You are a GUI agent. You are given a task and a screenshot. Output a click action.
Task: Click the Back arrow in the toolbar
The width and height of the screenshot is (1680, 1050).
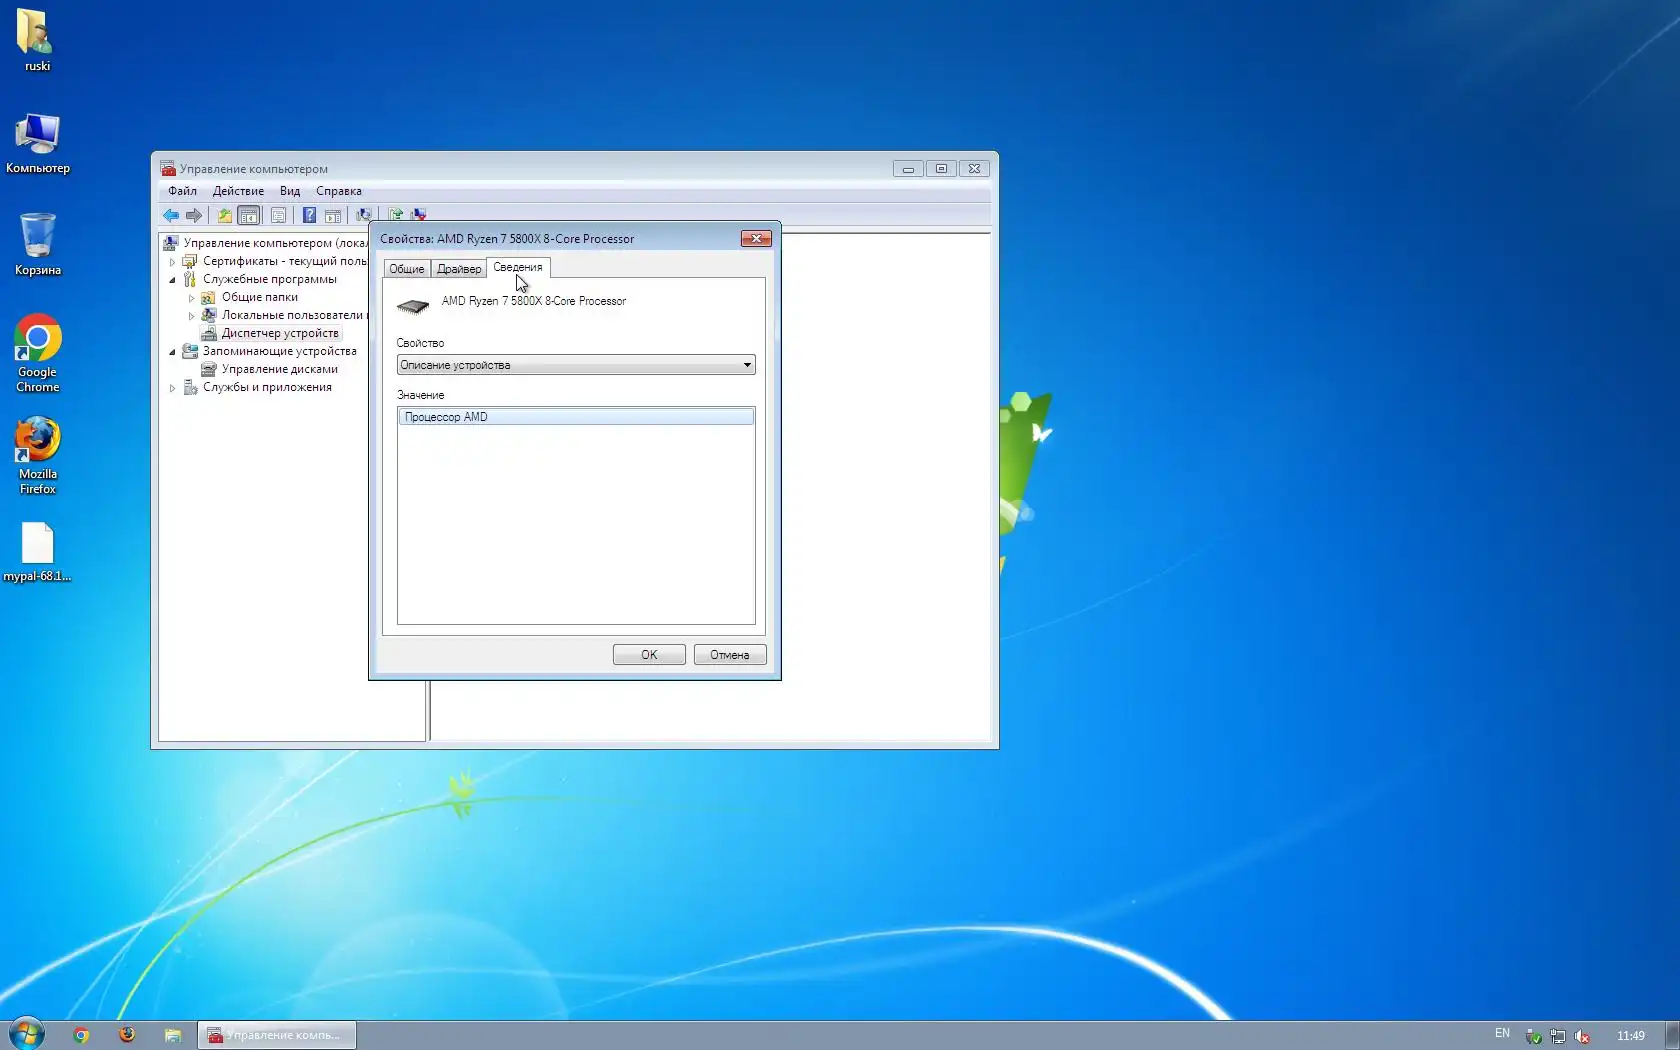171,215
